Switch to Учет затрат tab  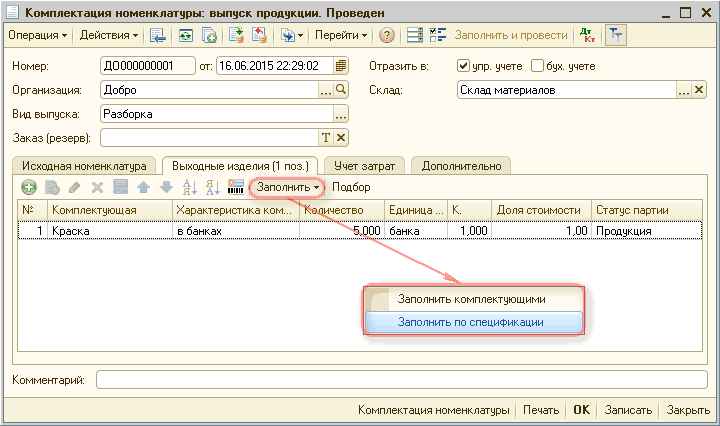[x=364, y=166]
